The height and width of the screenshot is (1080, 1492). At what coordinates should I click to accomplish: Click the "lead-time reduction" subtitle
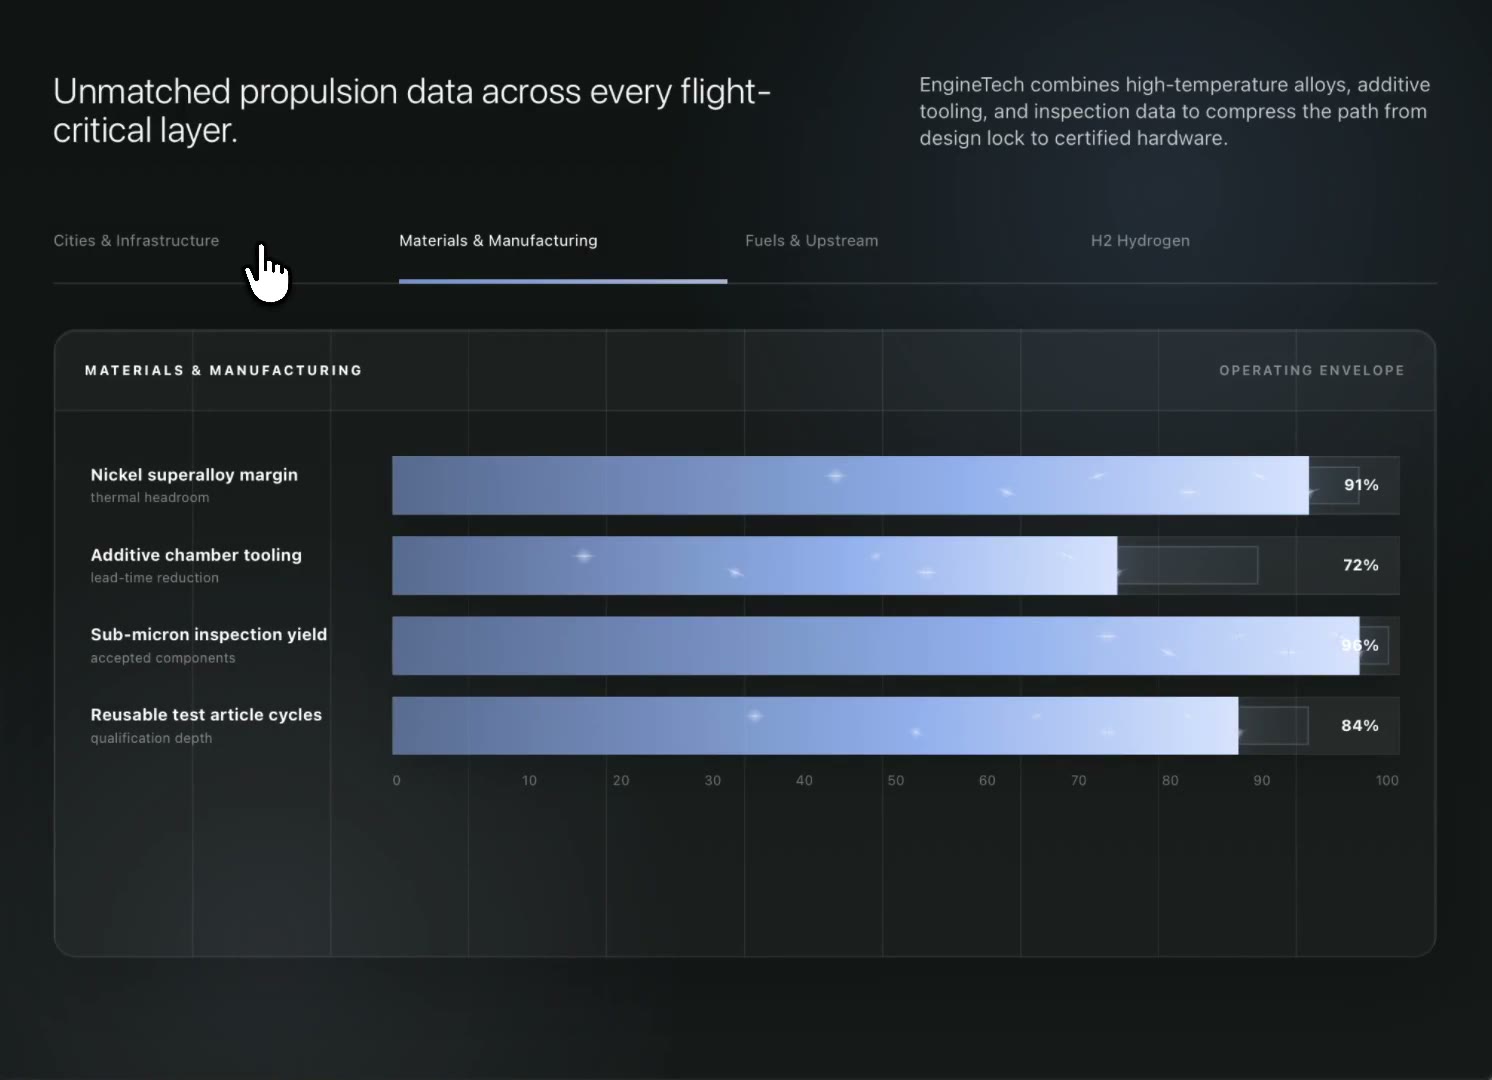pyautogui.click(x=154, y=578)
